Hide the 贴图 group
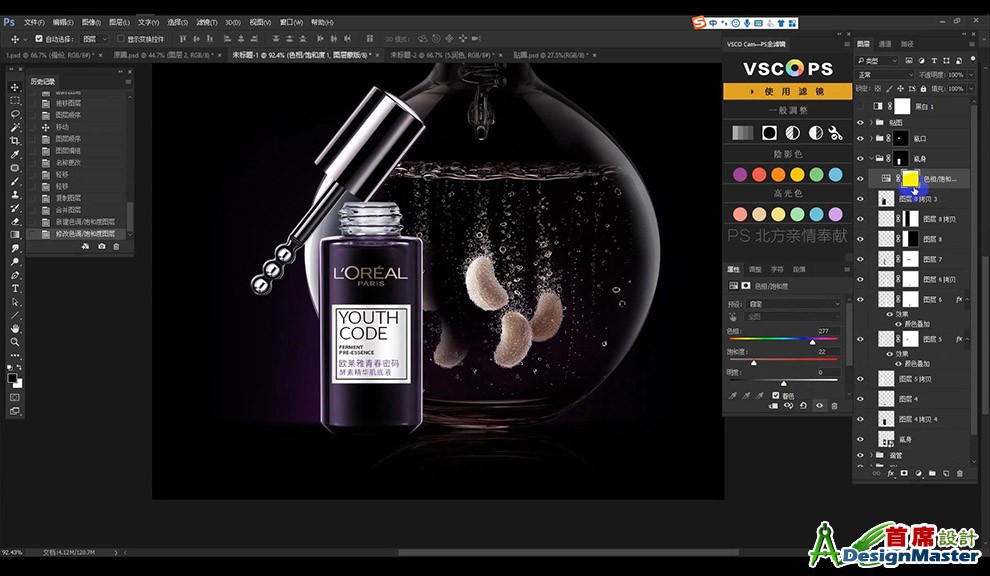The width and height of the screenshot is (990, 576). 860,123
